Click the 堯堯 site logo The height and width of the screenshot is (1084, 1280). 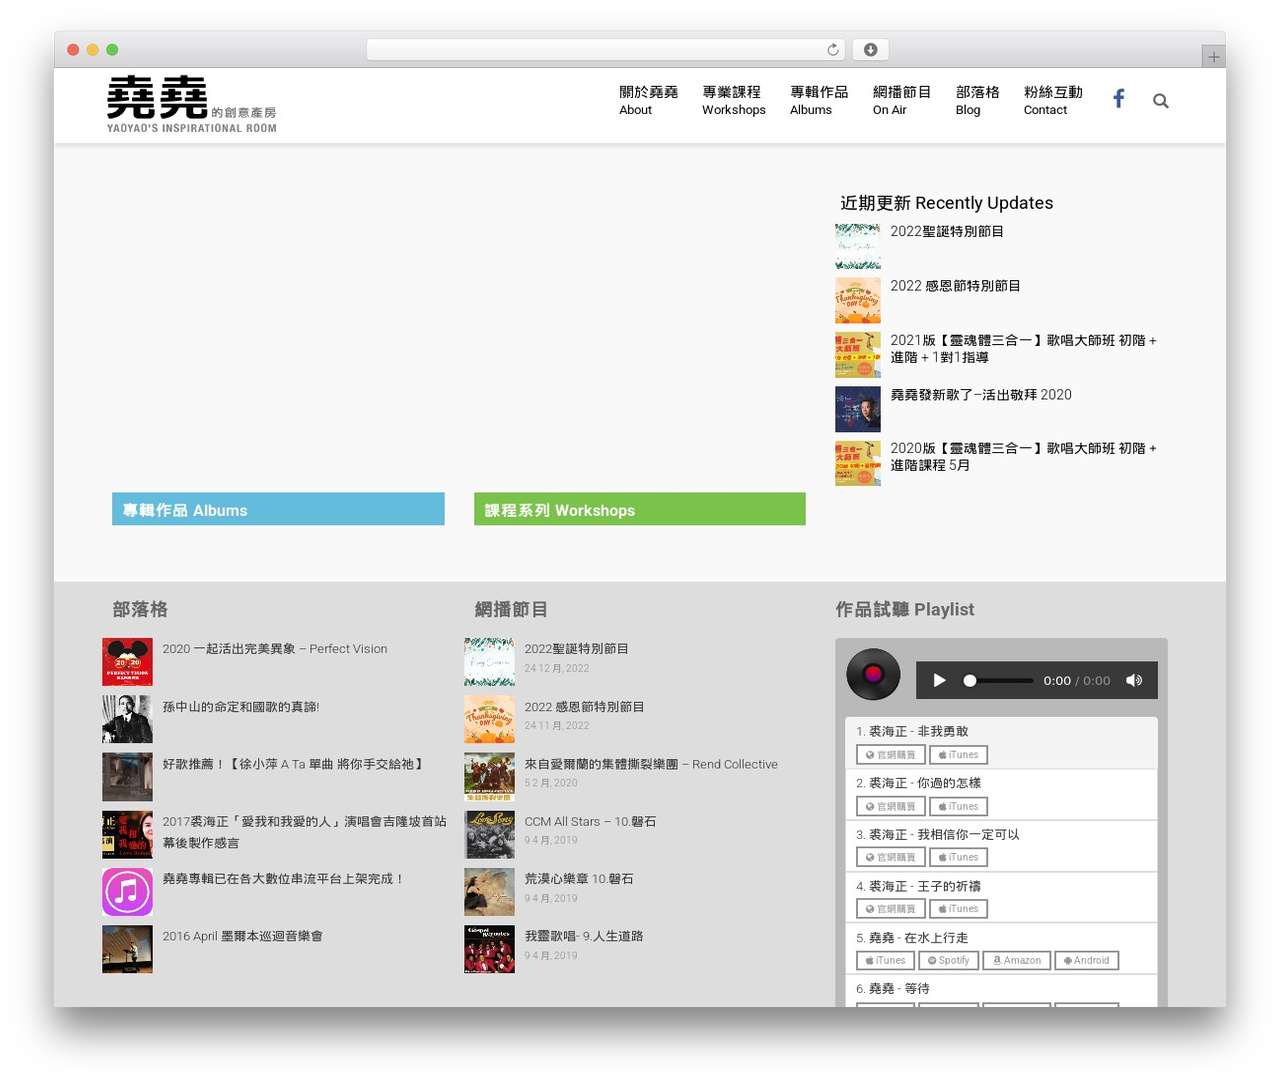[x=191, y=104]
